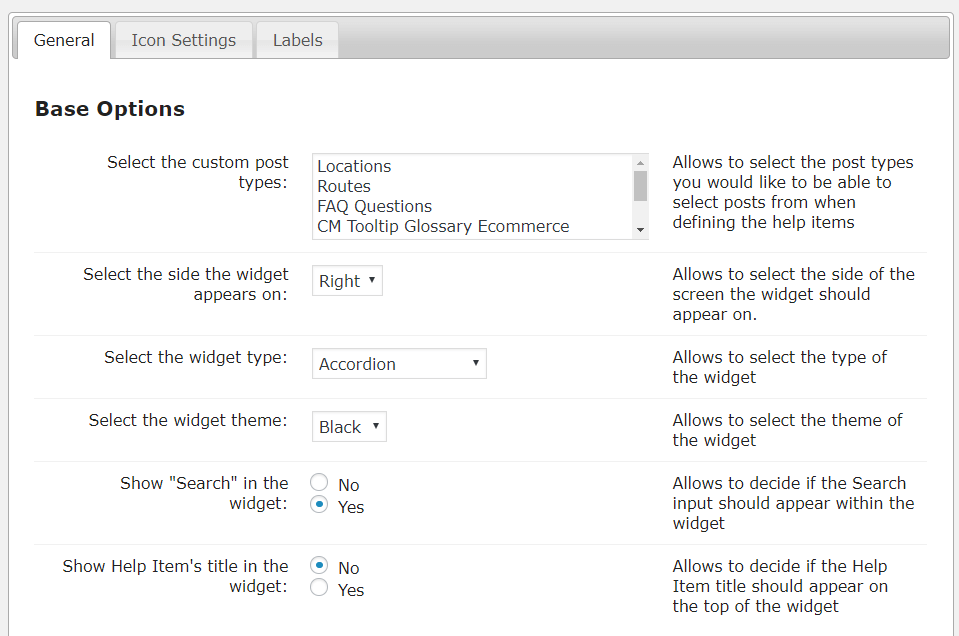This screenshot has width=959, height=636.
Task: Expand the widget type dropdown showing Accordion
Action: tap(399, 364)
